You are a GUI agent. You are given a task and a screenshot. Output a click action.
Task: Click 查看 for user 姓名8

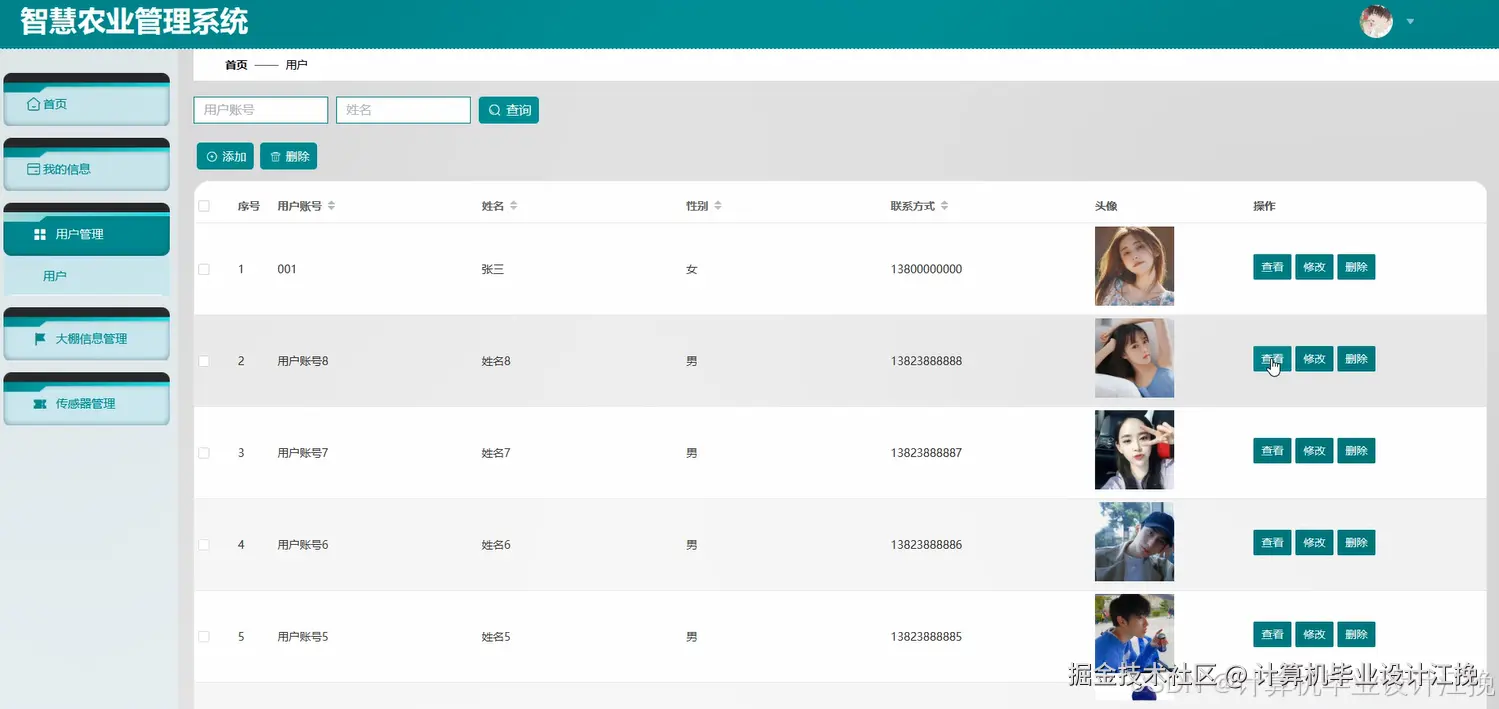click(1272, 359)
